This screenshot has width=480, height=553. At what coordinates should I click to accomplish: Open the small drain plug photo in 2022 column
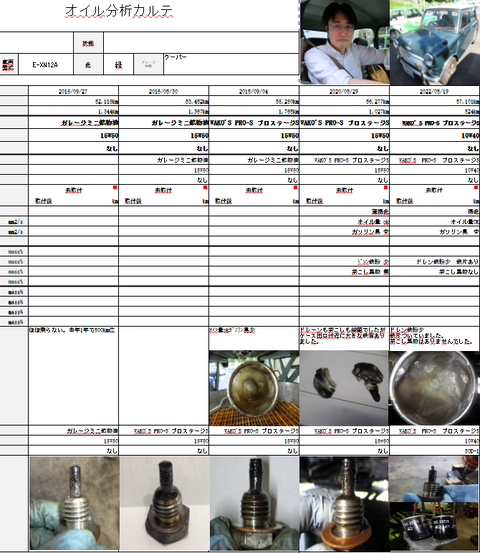(435, 479)
